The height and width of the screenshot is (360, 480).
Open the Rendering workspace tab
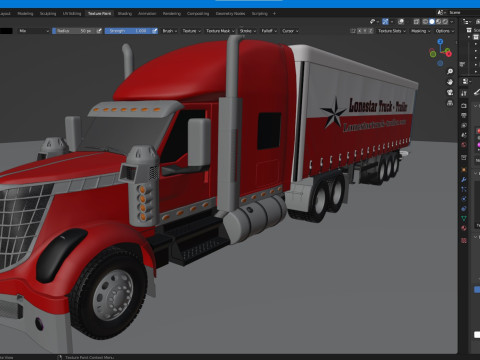click(172, 14)
